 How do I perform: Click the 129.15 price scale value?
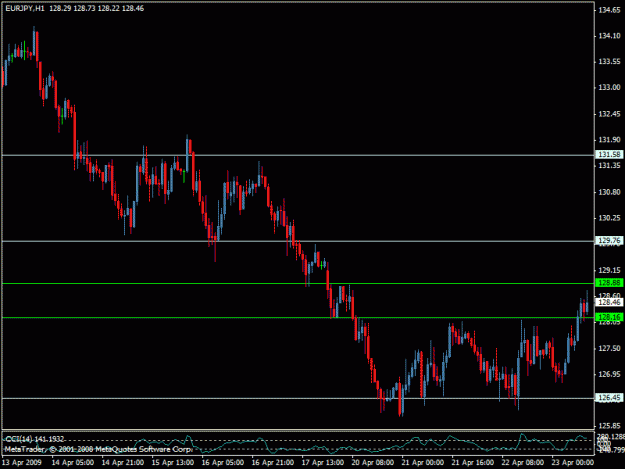click(609, 270)
